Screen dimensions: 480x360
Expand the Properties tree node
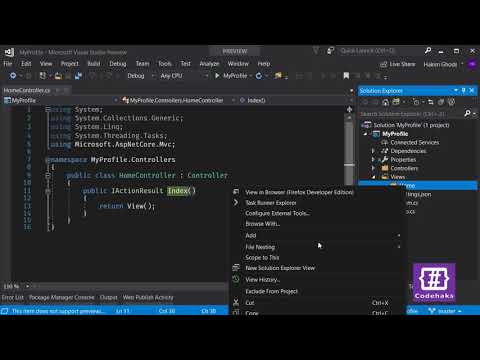point(373,160)
